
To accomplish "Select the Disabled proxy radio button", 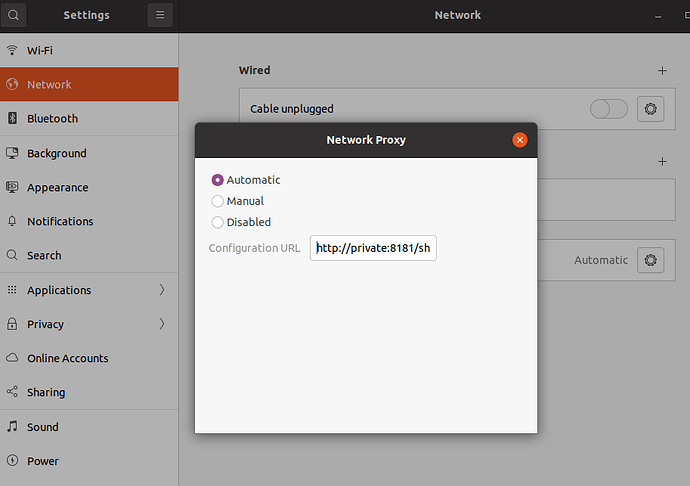I will point(217,222).
